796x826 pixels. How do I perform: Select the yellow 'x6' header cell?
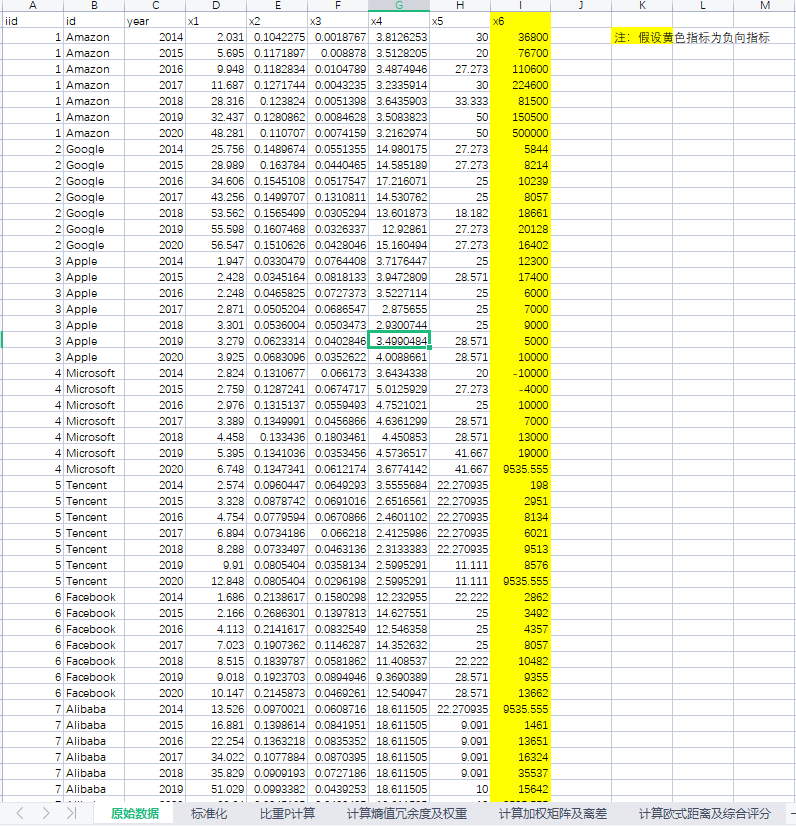point(520,21)
